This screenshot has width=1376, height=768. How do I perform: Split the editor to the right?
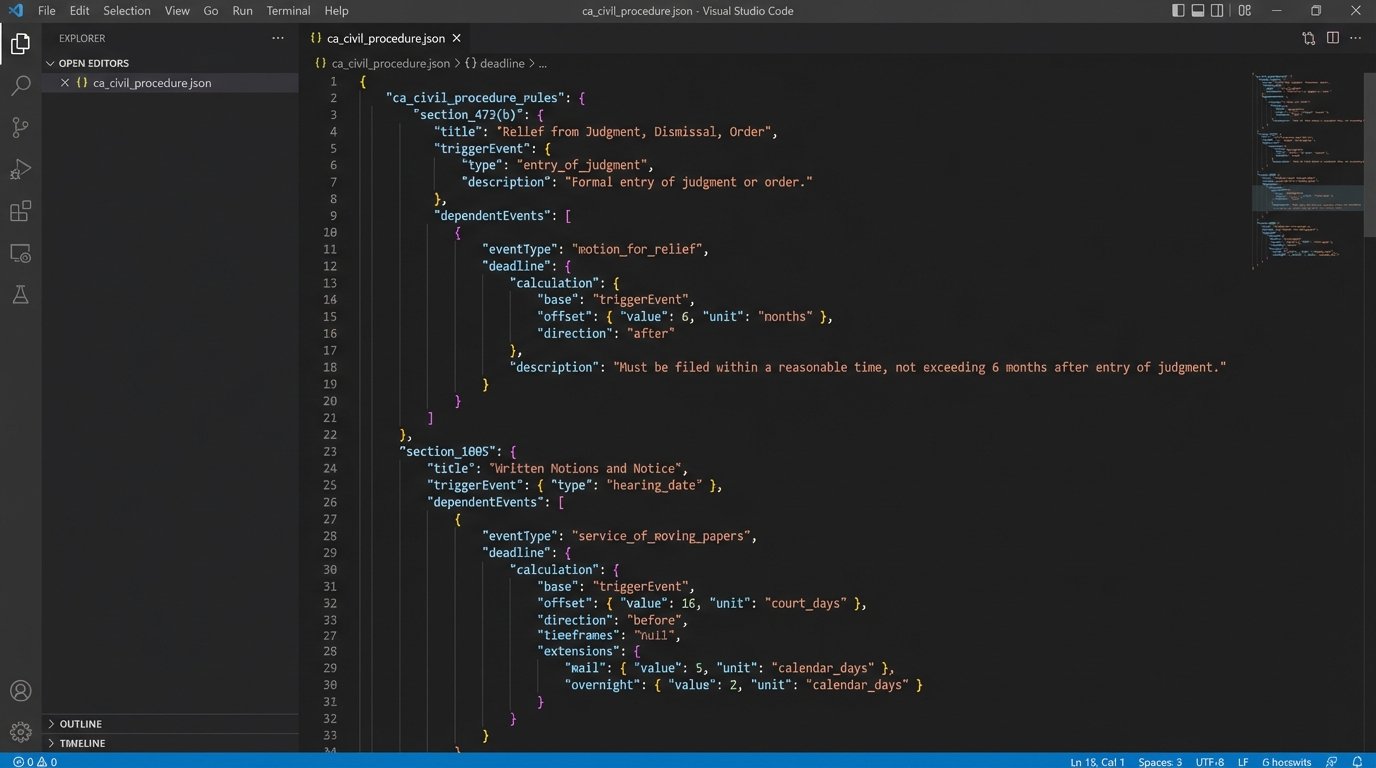[x=1332, y=38]
